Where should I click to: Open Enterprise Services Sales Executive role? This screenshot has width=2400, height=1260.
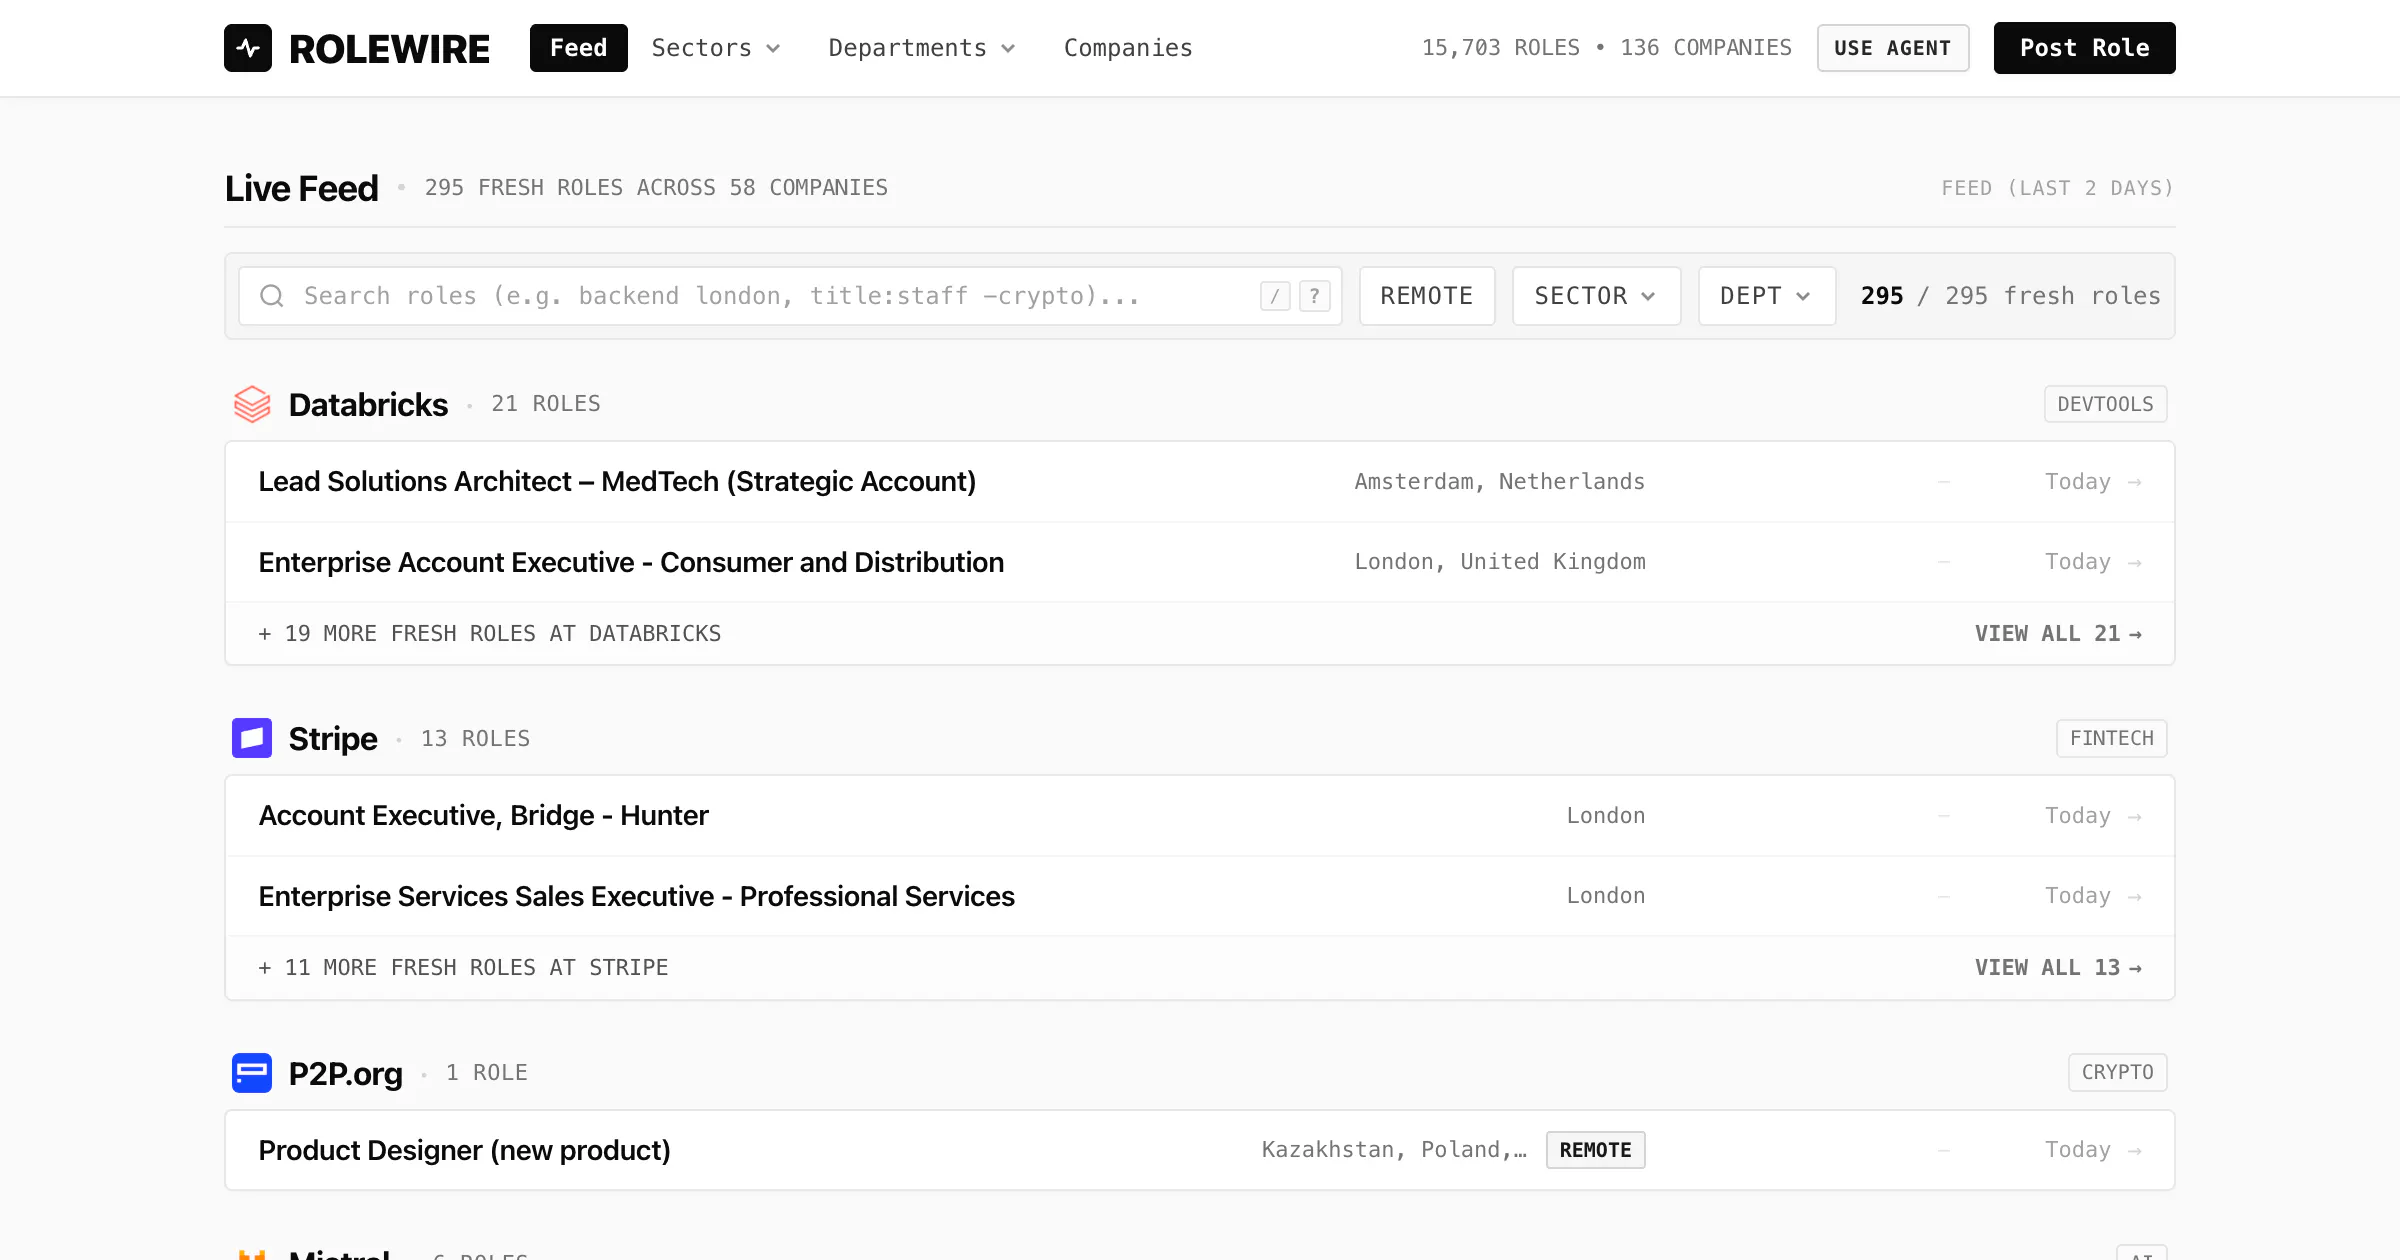[1200, 896]
